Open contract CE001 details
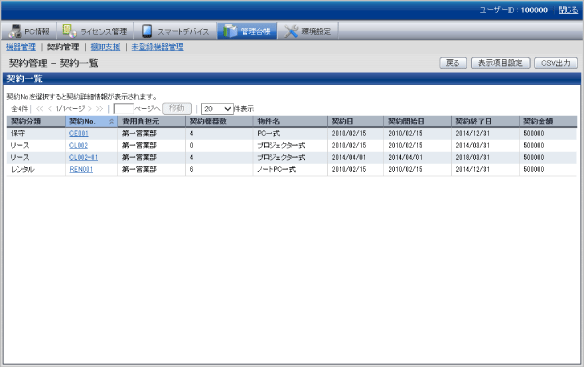 pos(79,133)
